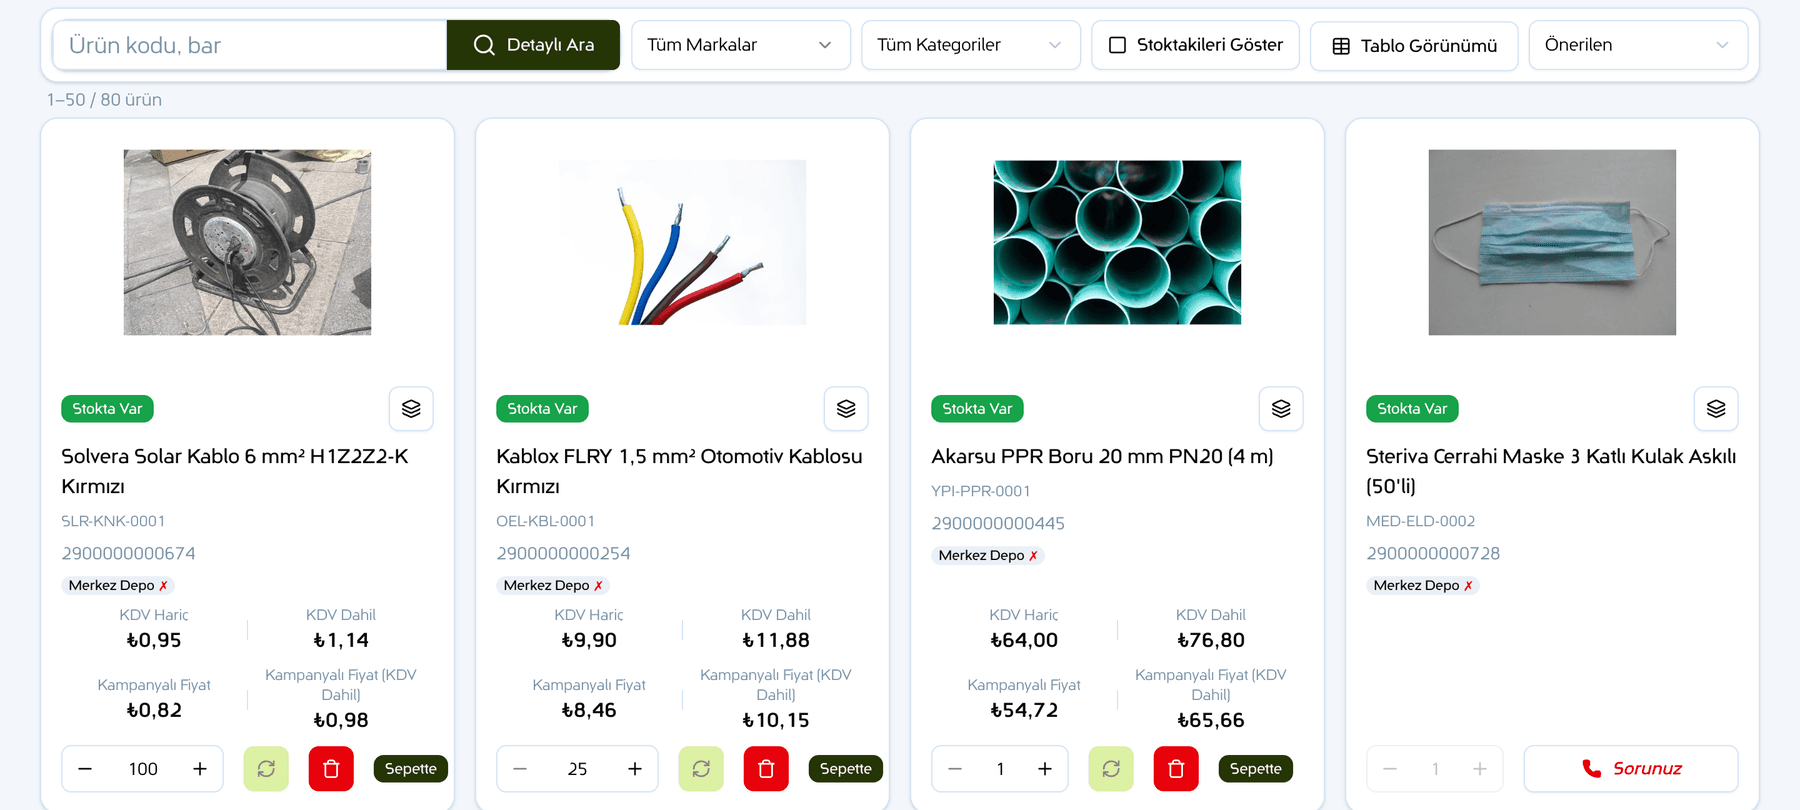The width and height of the screenshot is (1800, 810).
Task: Enable the Stoktakileri Göster checkbox
Action: click(1118, 45)
